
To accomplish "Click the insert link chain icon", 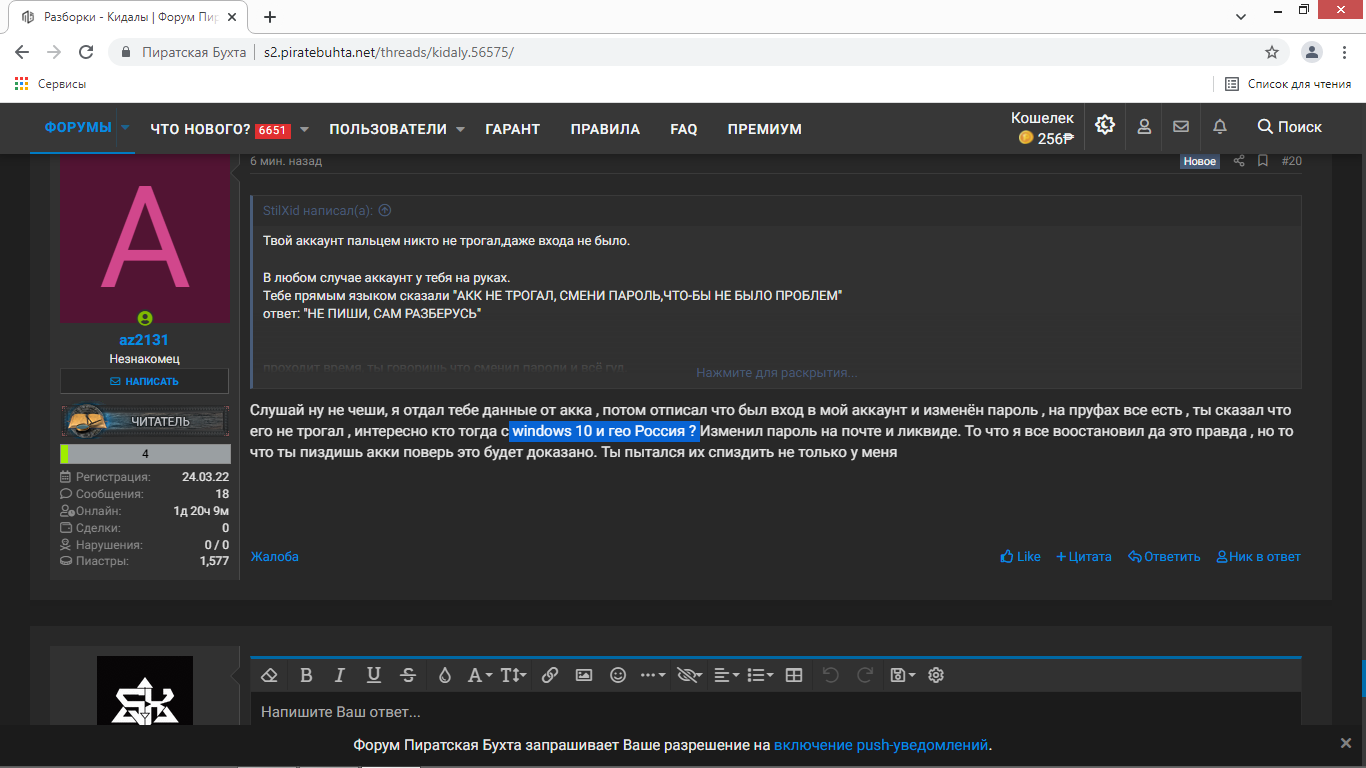I will click(549, 675).
